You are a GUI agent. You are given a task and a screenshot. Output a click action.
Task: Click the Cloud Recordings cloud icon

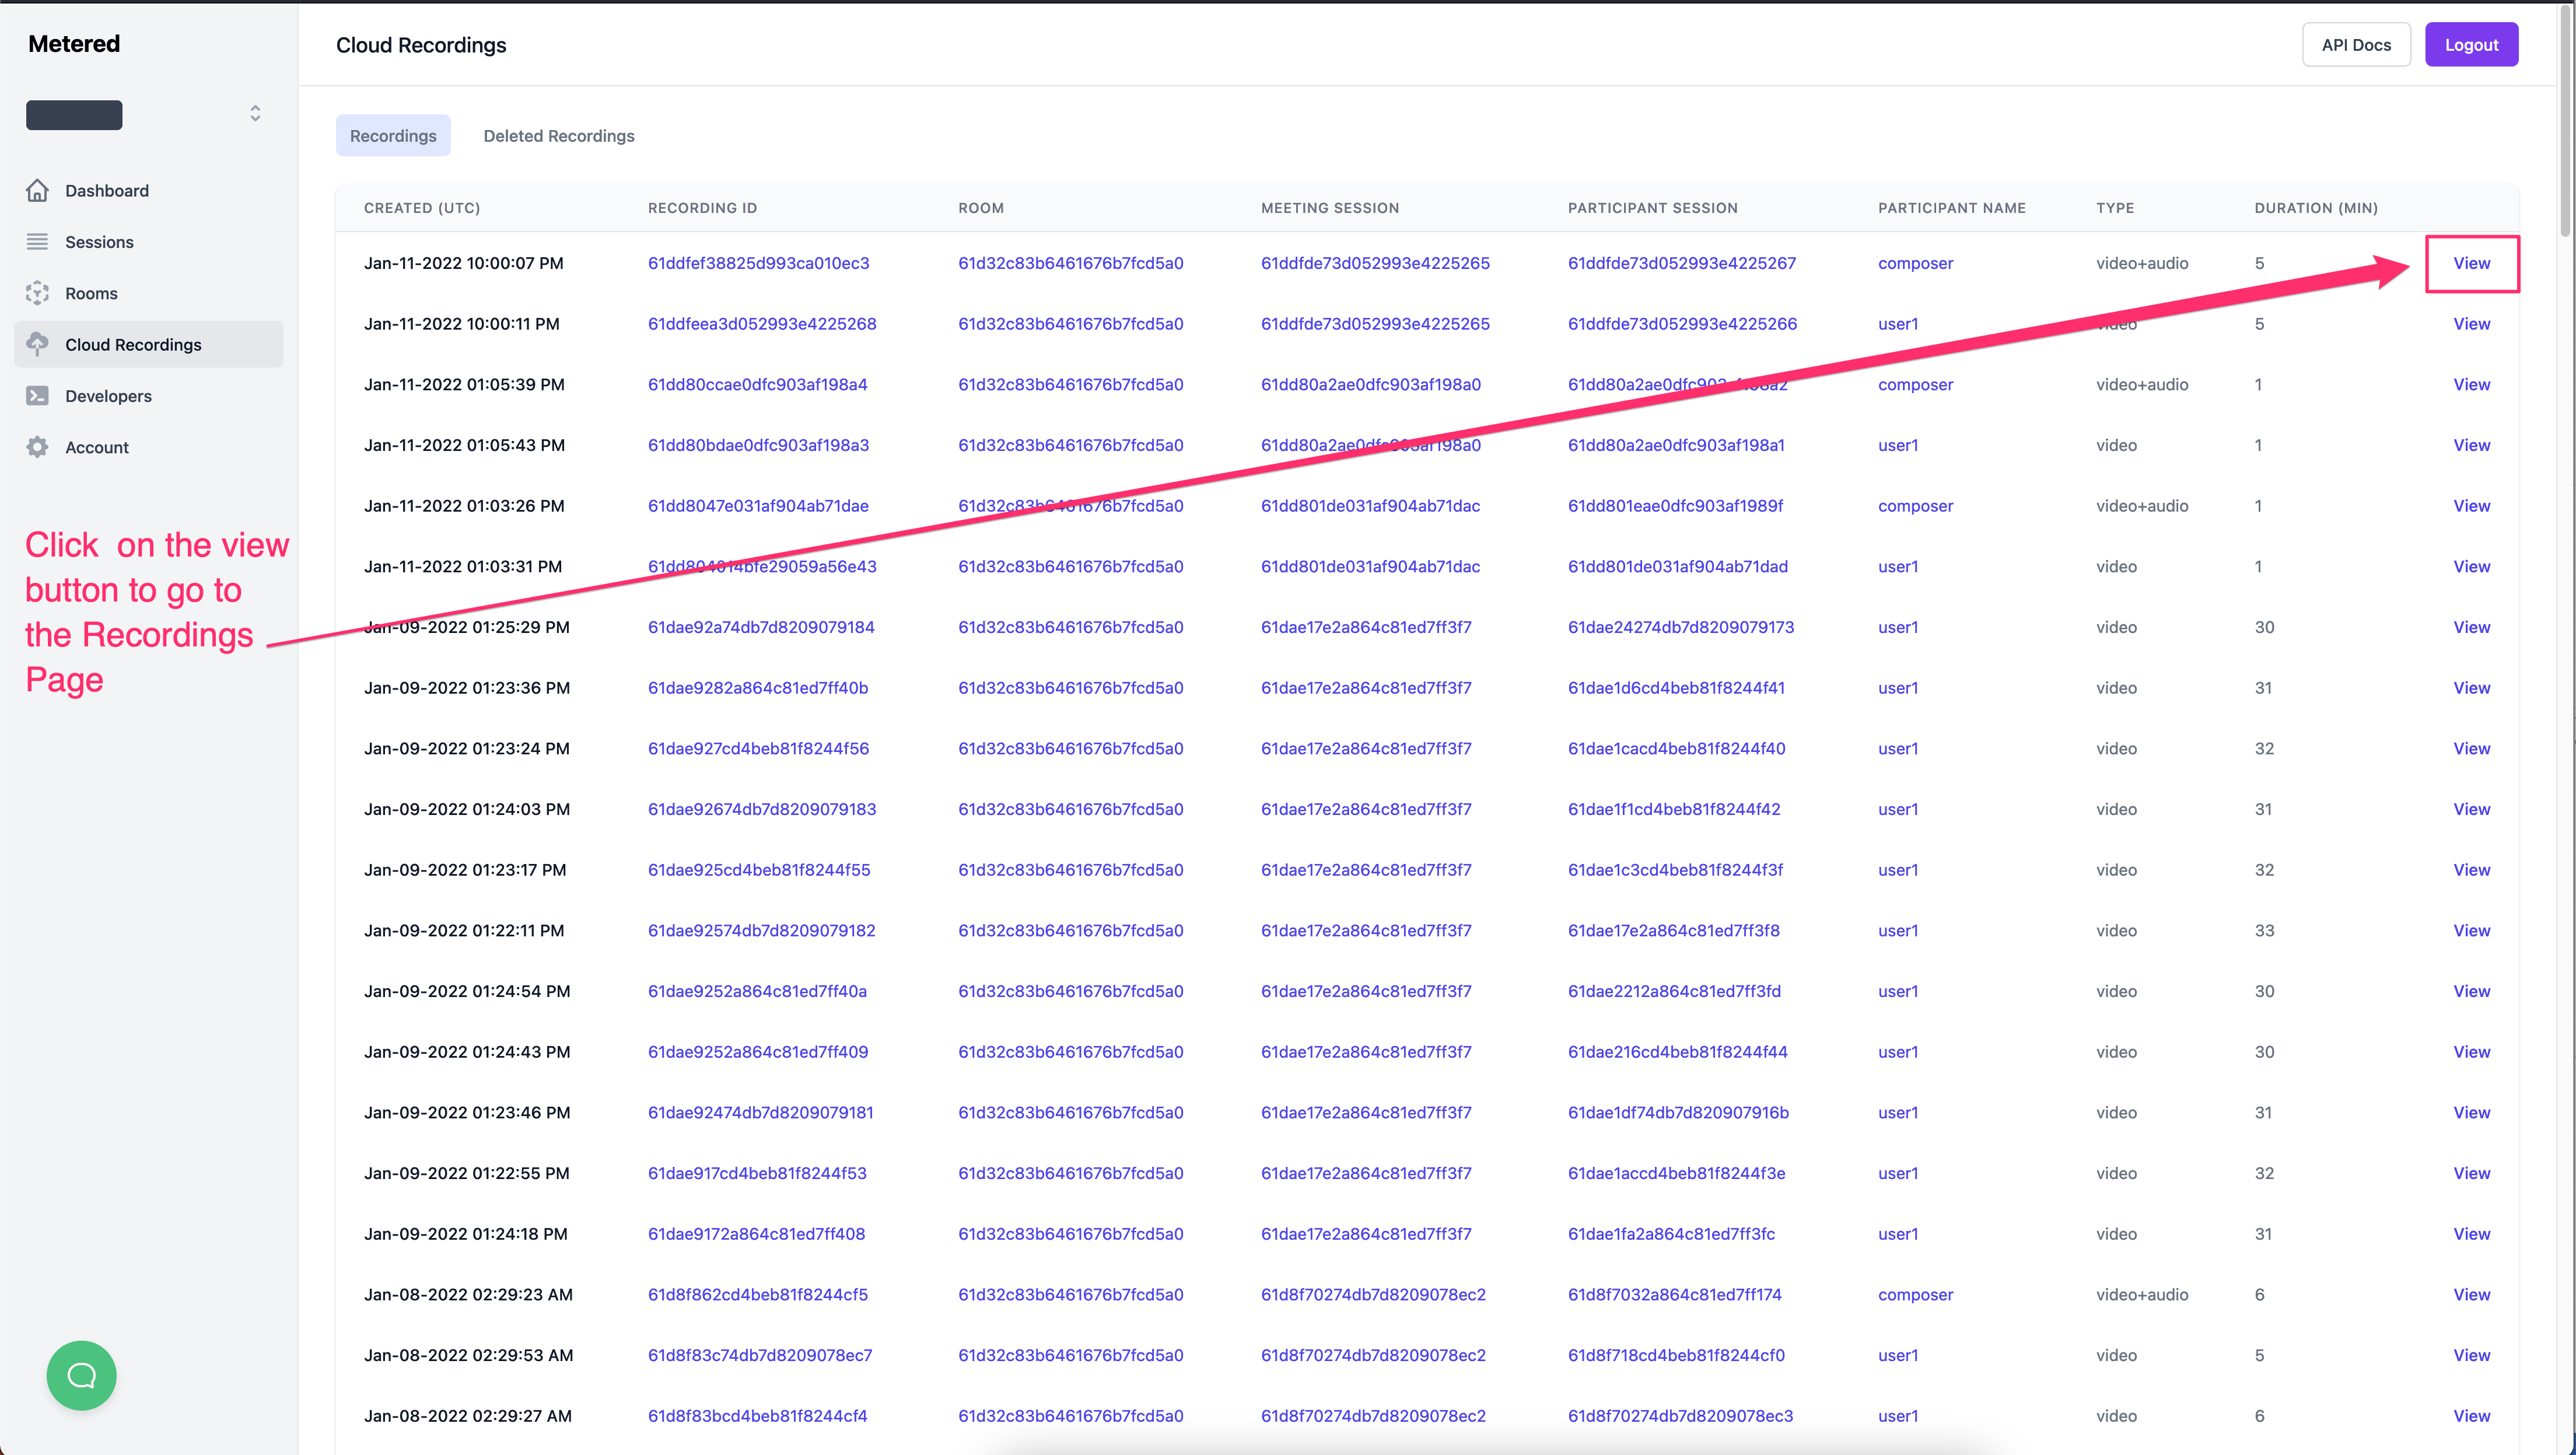pyautogui.click(x=37, y=344)
